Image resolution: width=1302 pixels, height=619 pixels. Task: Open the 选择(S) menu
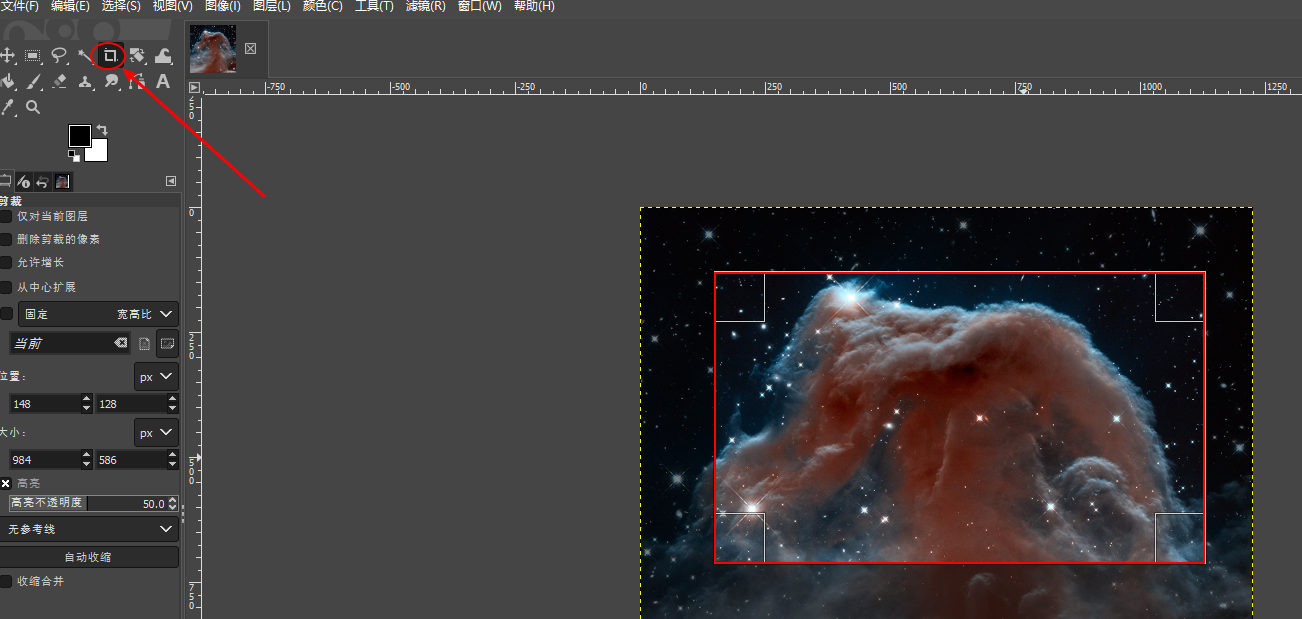pos(121,6)
